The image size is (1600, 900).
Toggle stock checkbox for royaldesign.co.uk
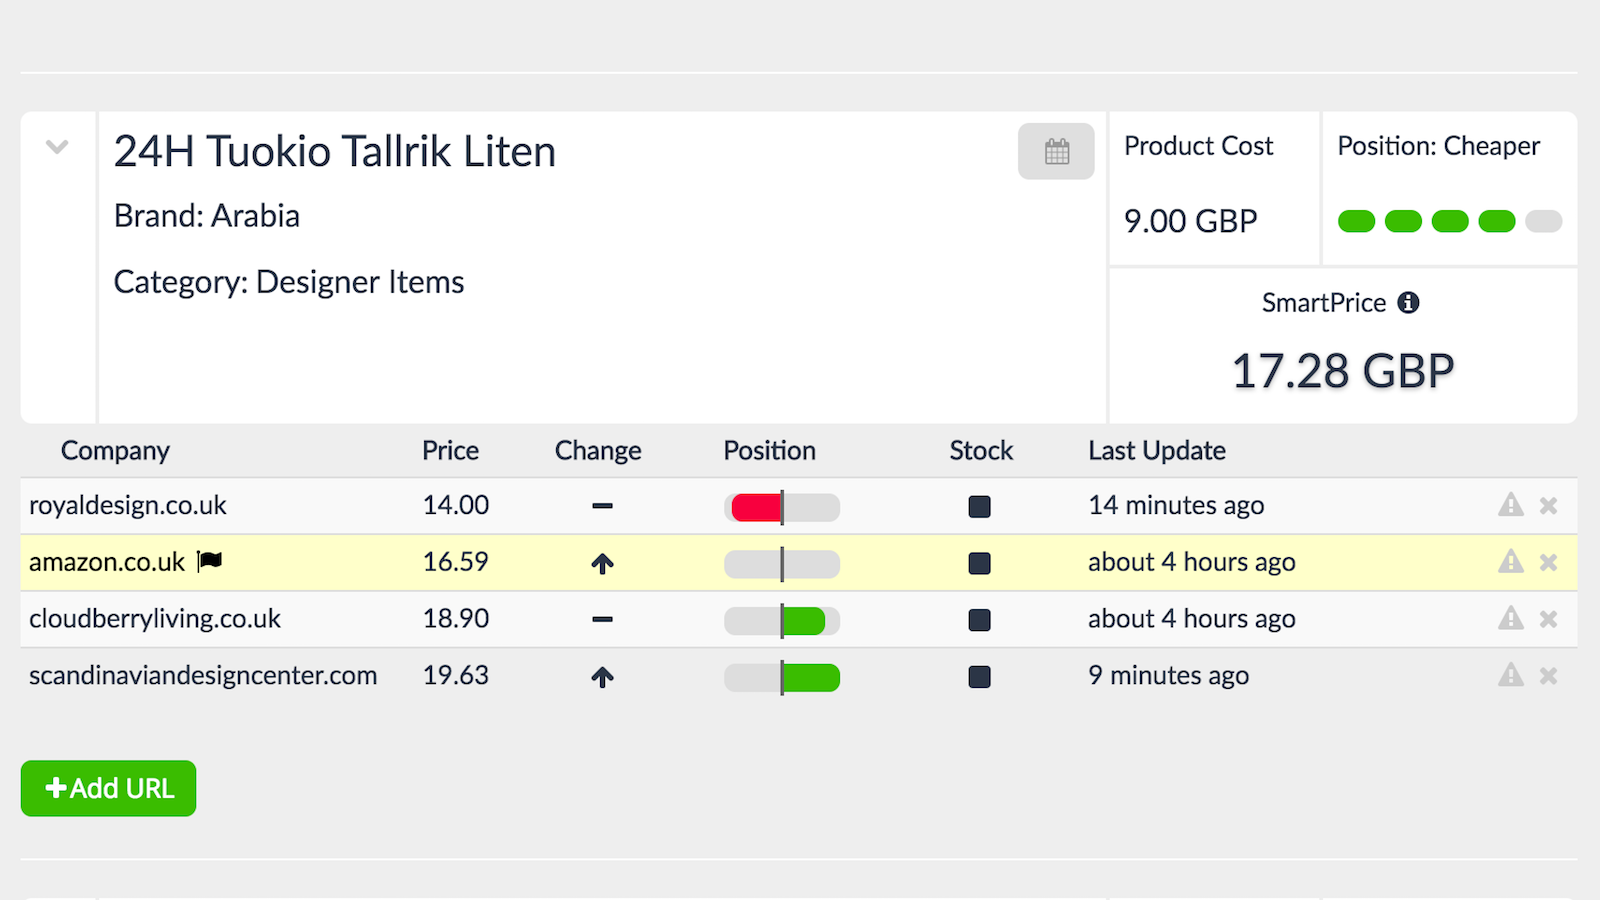click(x=979, y=507)
